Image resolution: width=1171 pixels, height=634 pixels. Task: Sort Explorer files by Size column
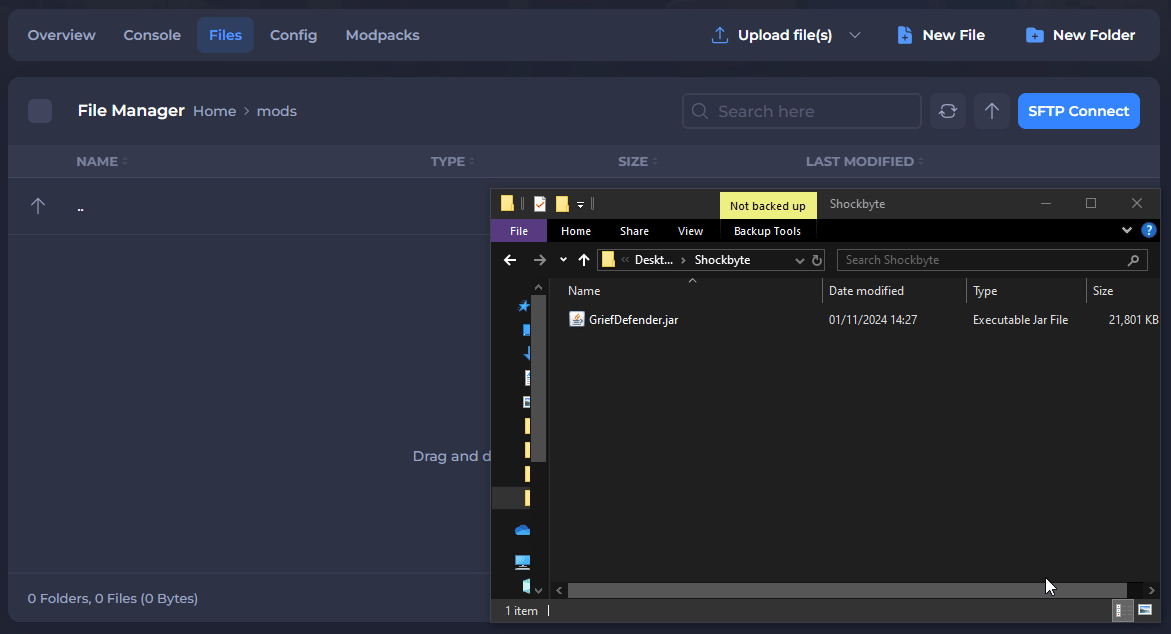[x=1122, y=290]
